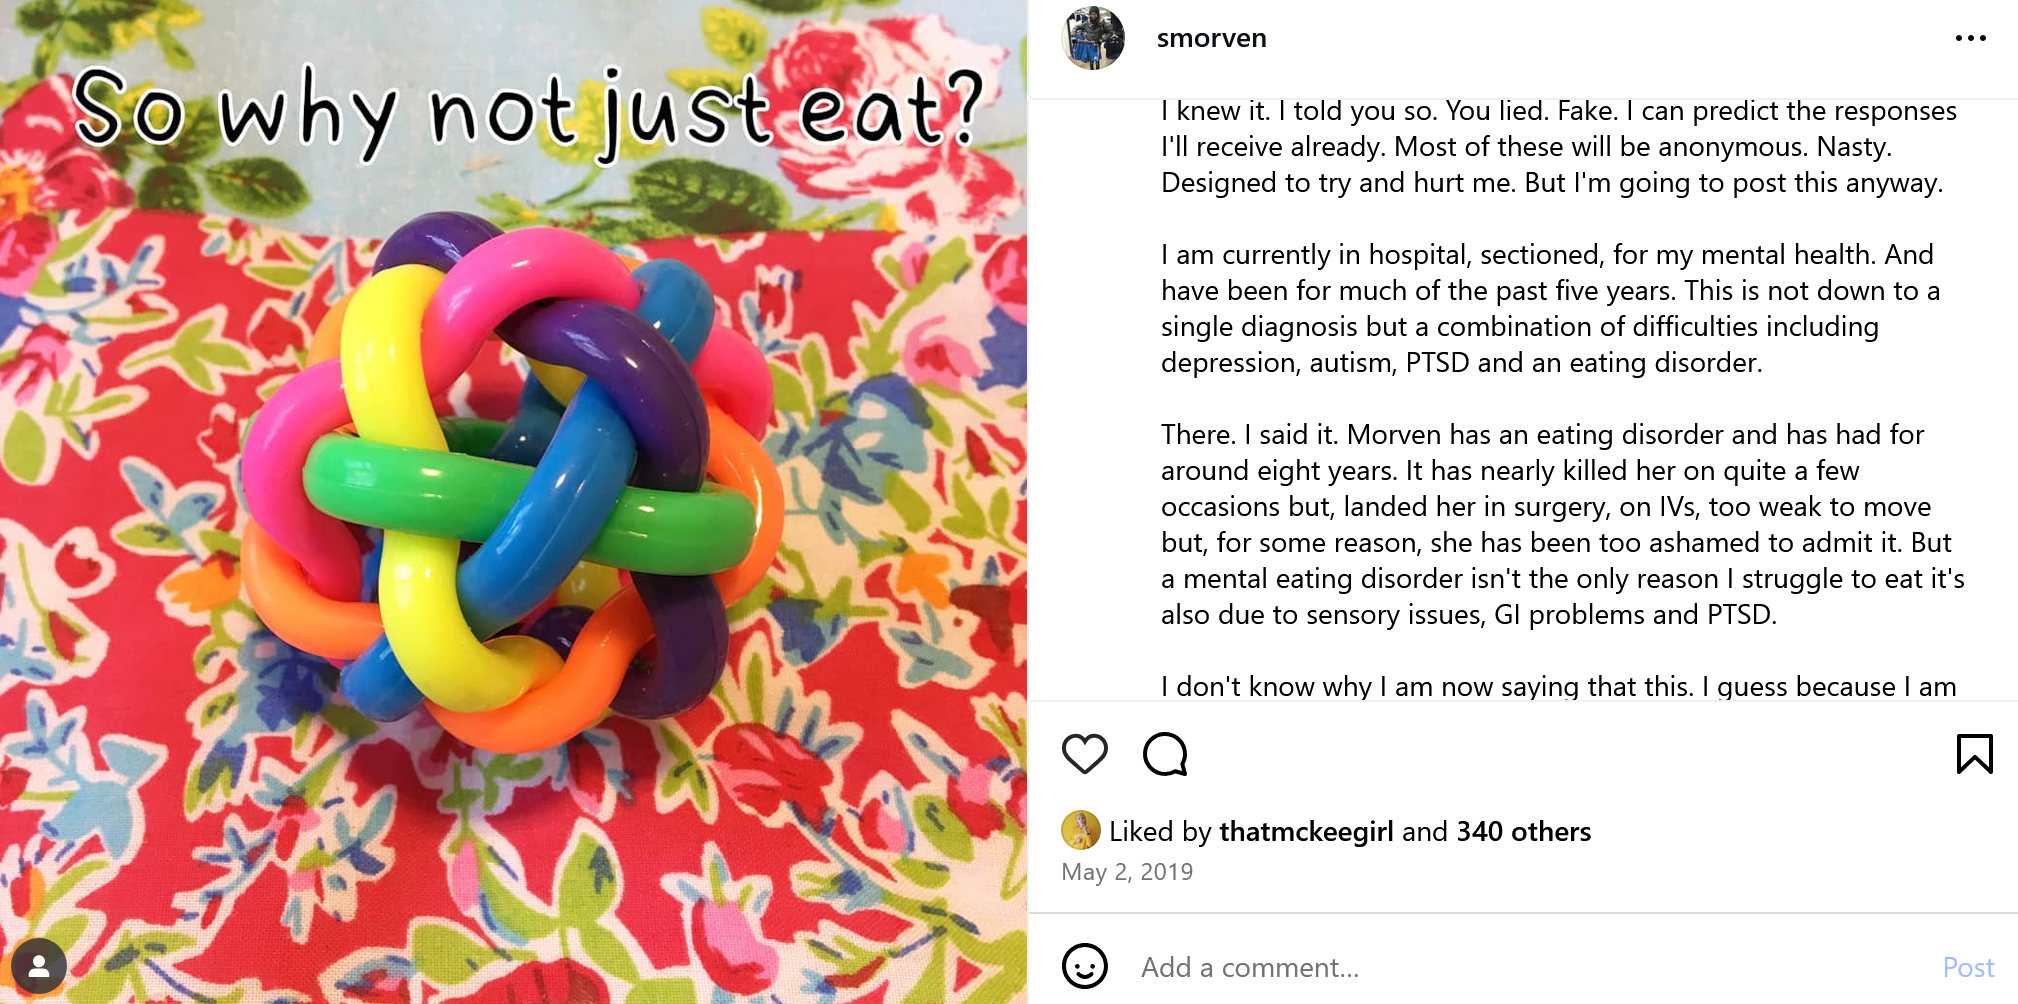Like the post with the heart icon
2018x1004 pixels.
[x=1084, y=754]
